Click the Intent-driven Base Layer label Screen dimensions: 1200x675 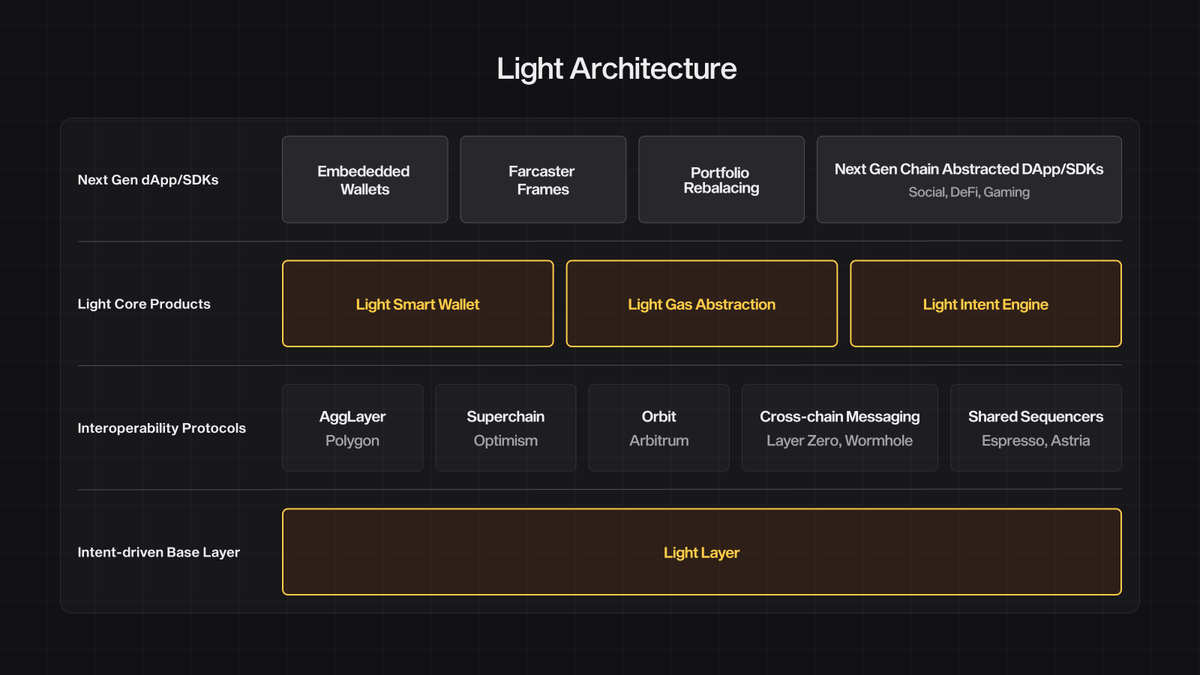pyautogui.click(x=159, y=552)
